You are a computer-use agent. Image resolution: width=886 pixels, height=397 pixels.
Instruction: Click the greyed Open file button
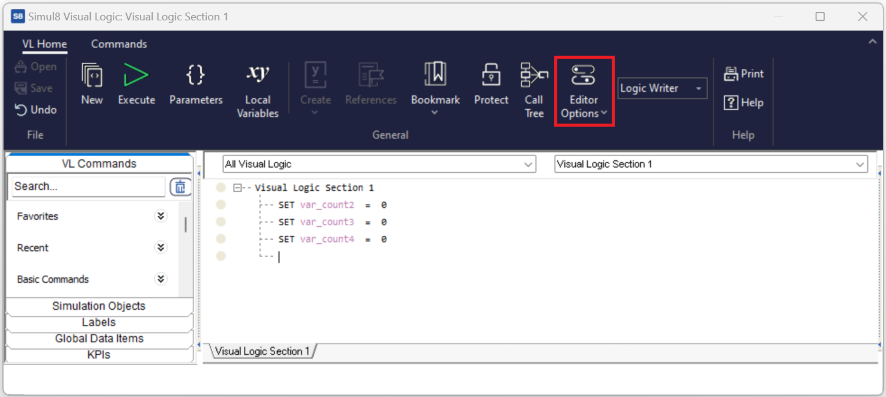coord(36,67)
